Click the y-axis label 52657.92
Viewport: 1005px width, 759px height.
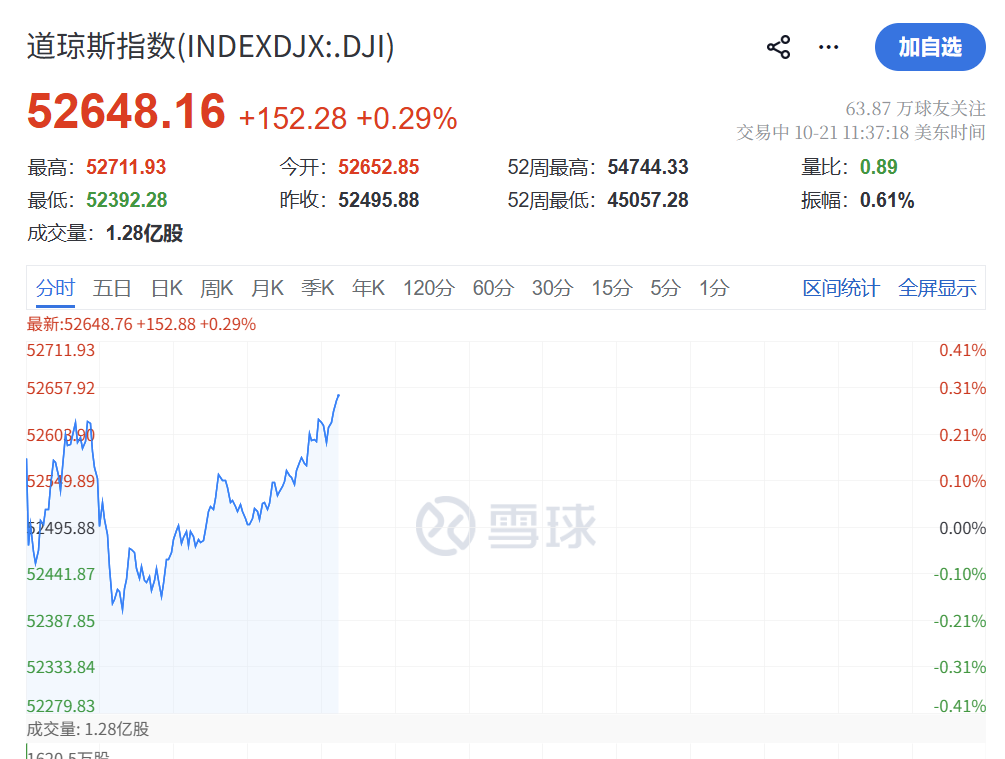[60, 388]
